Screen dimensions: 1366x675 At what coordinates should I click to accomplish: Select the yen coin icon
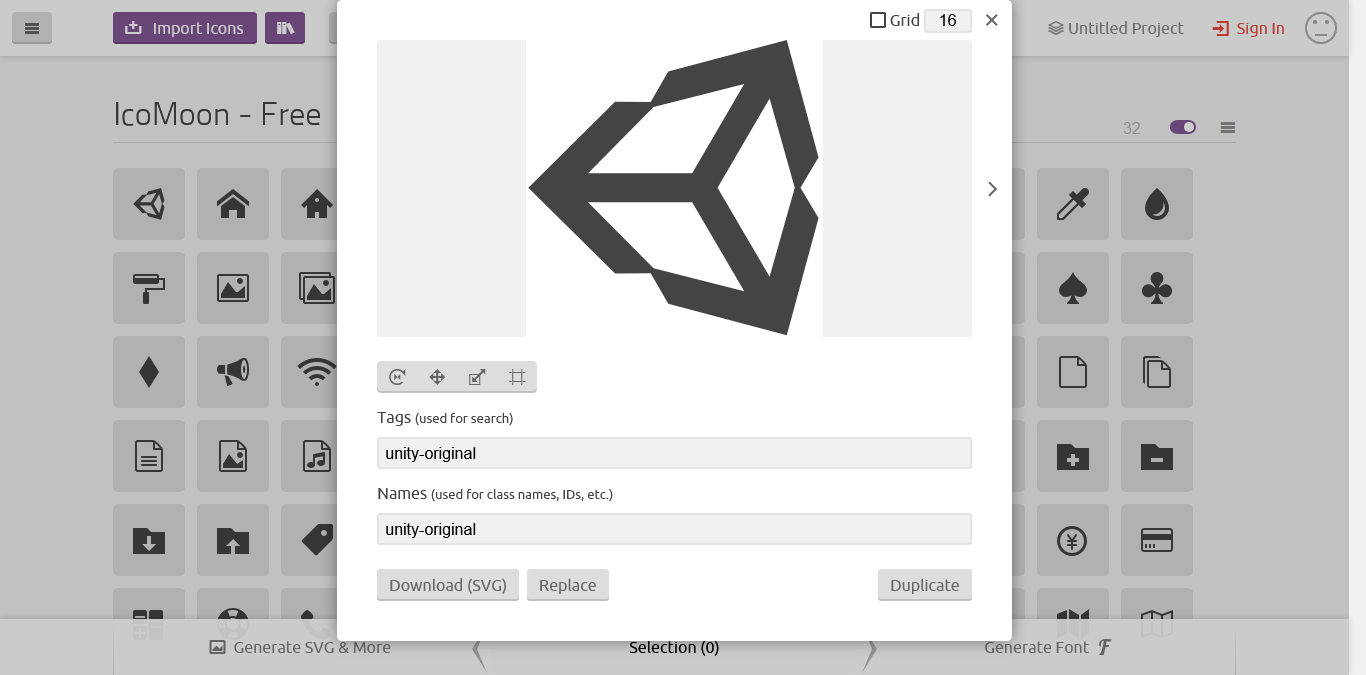(x=1073, y=540)
